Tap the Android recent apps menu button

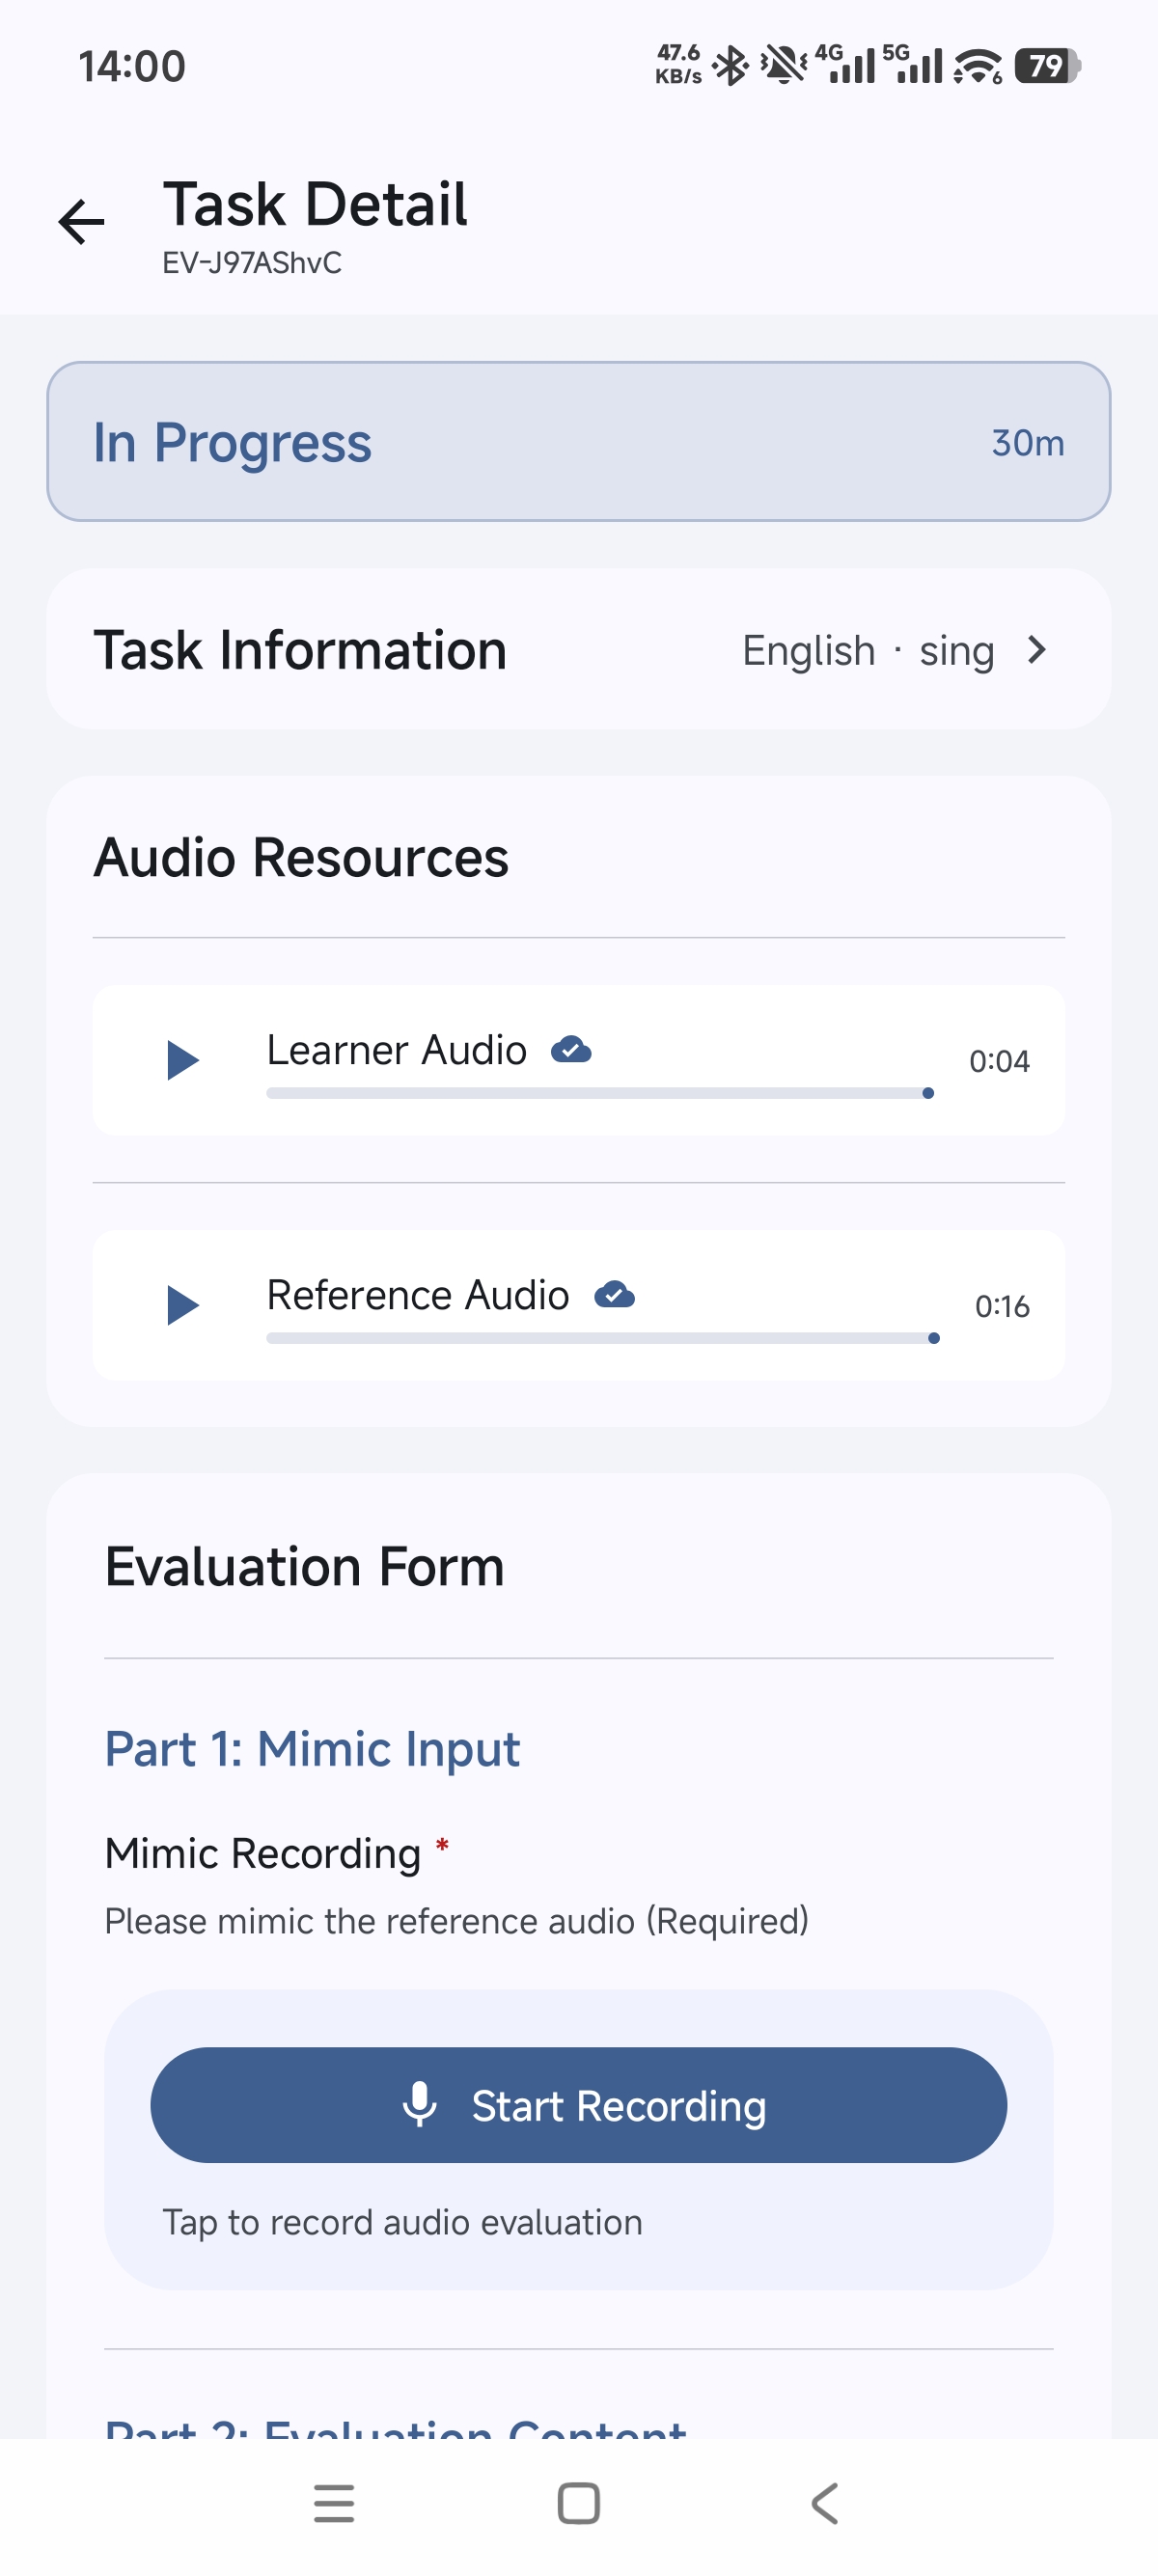(x=334, y=2503)
